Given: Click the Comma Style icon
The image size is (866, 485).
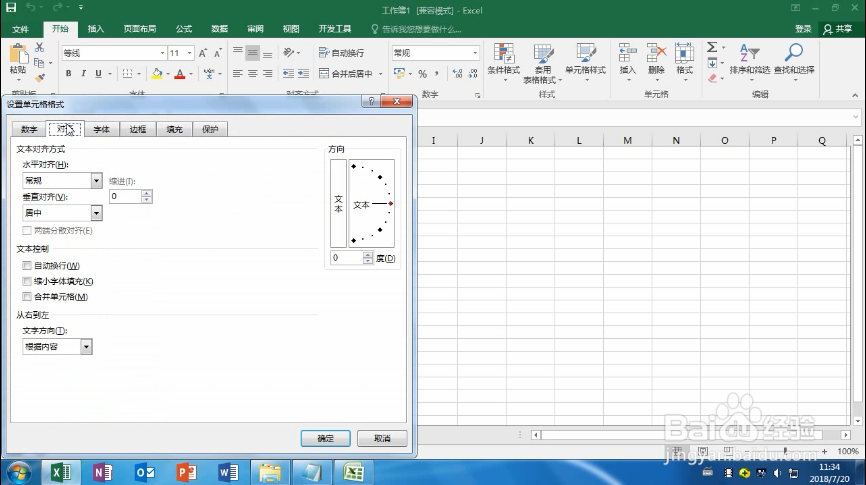Looking at the screenshot, I should tap(437, 73).
